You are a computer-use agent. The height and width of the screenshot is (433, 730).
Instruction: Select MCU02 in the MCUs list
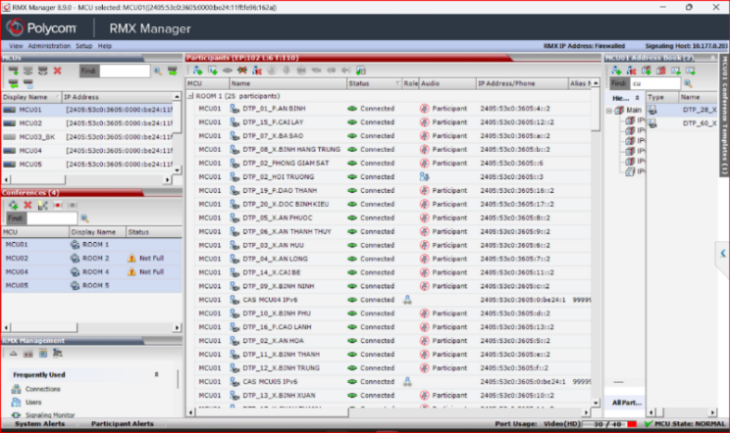[x=88, y=123]
